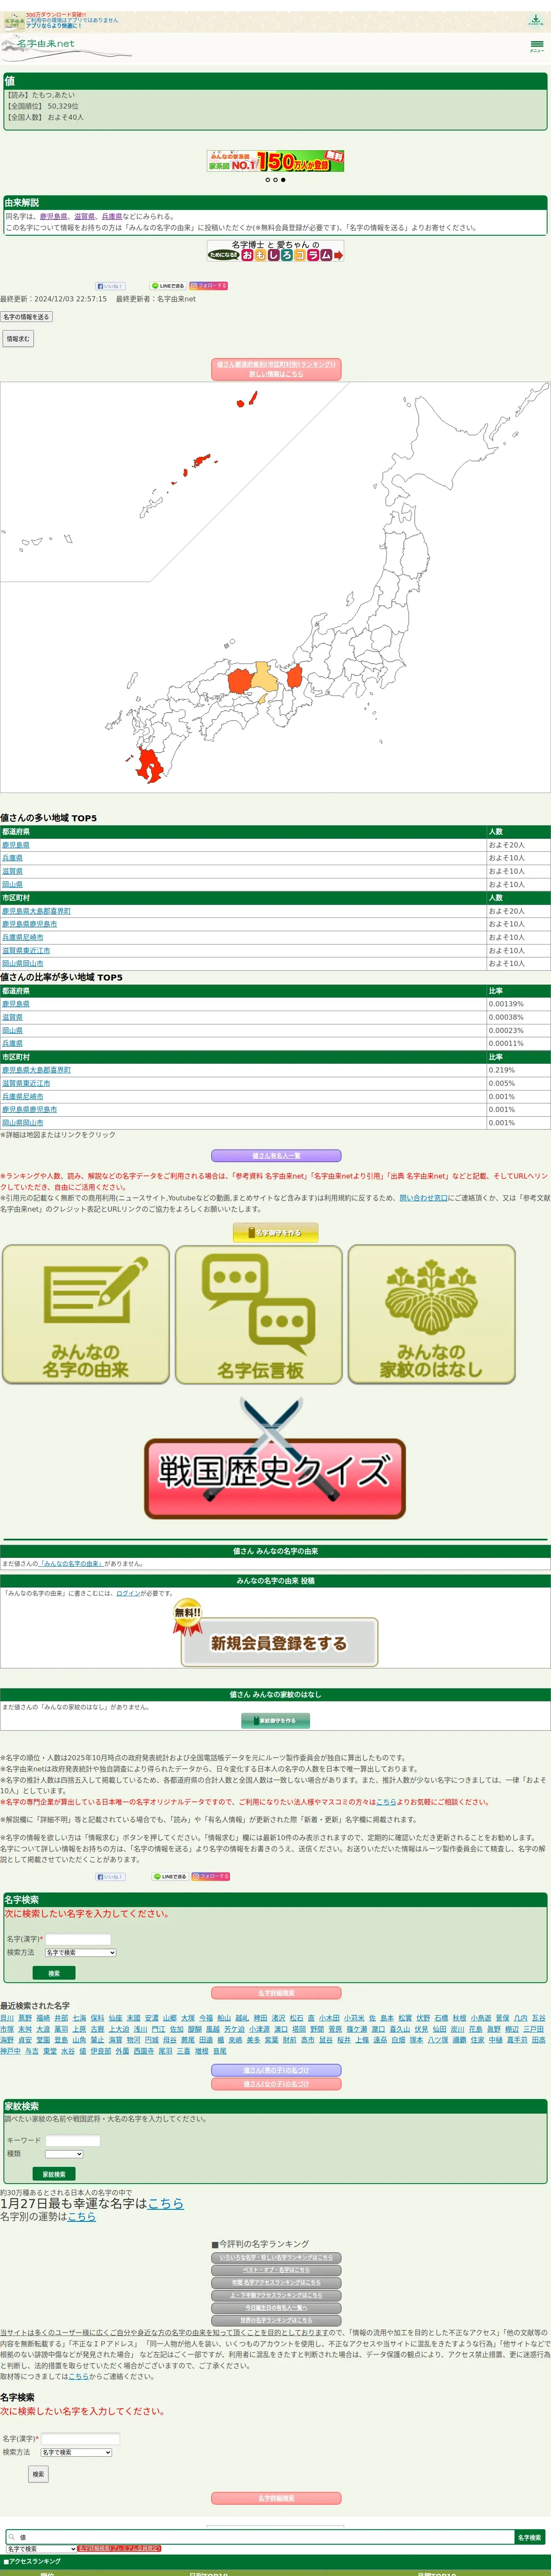
Task: Follow the 問い合わせ窓口 link
Action: tap(424, 1197)
